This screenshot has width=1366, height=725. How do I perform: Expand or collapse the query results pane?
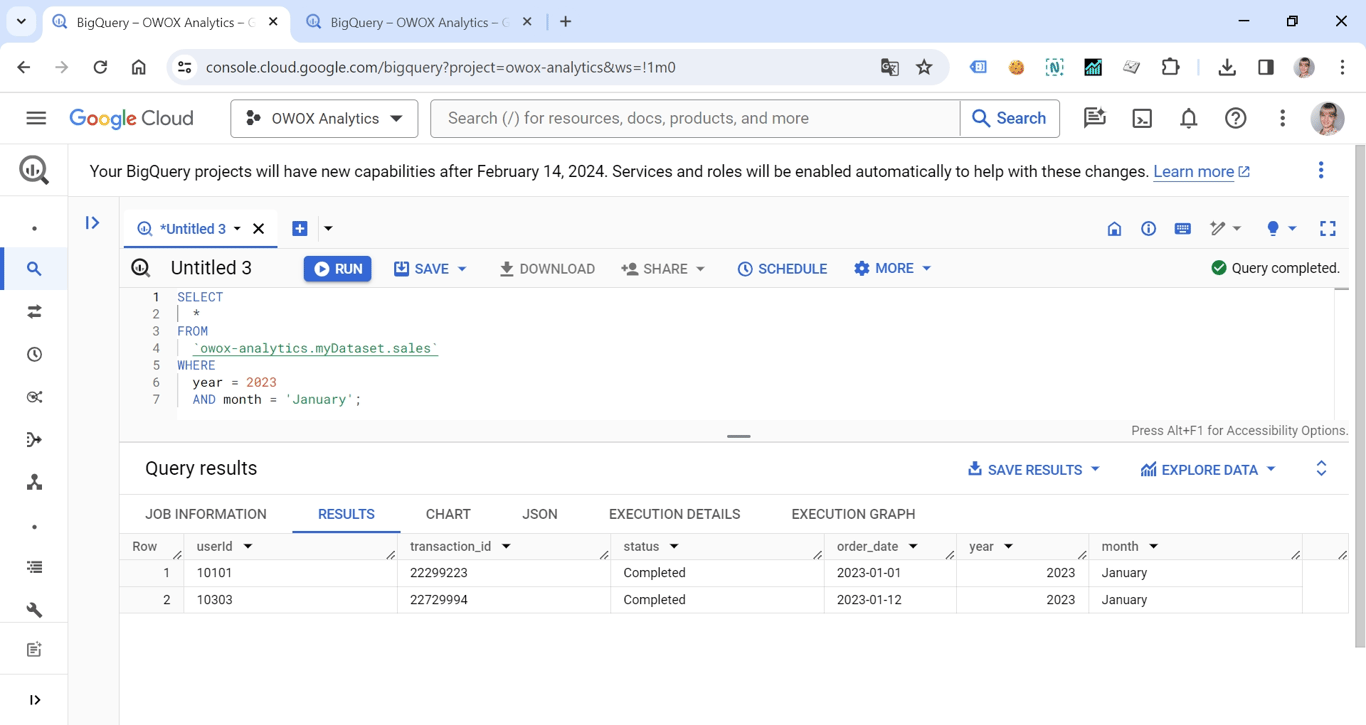[x=1321, y=468]
